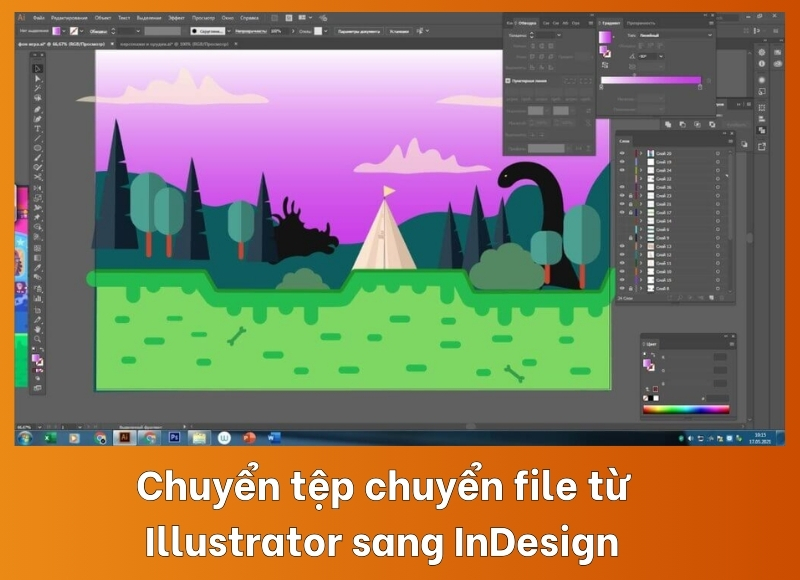The height and width of the screenshot is (580, 800).
Task: Select the Type tool in the left toolbar
Action: pyautogui.click(x=37, y=130)
